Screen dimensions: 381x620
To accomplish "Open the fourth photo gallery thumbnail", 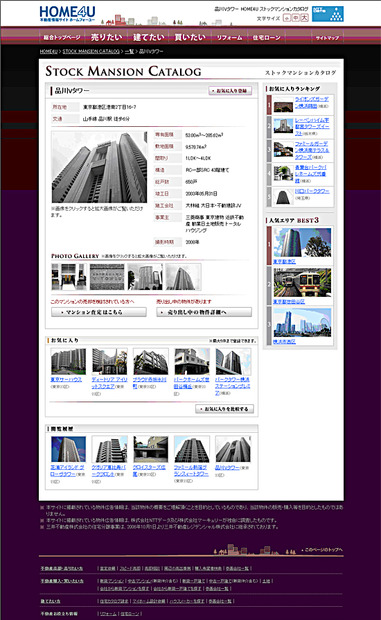I will point(183,277).
